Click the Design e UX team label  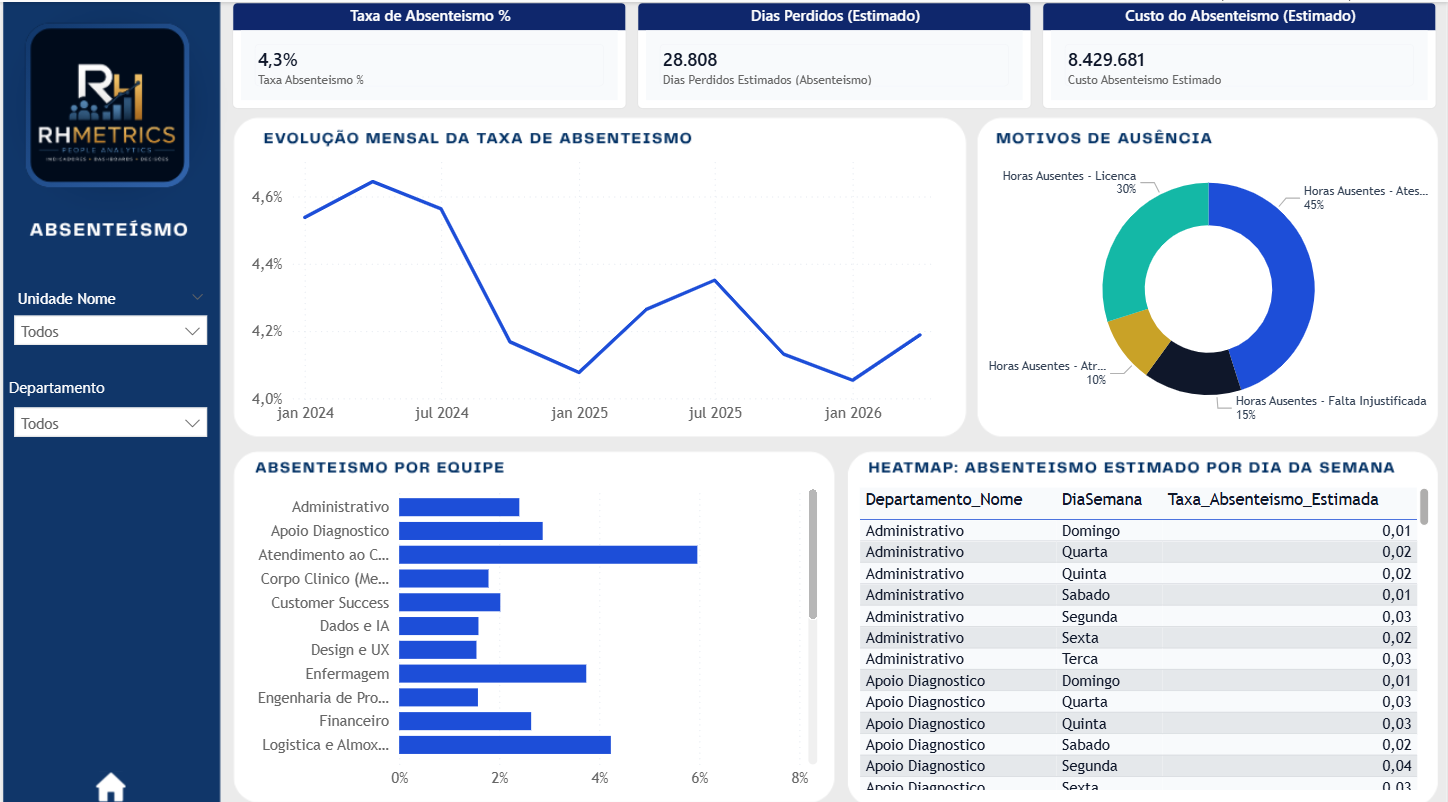click(x=350, y=650)
